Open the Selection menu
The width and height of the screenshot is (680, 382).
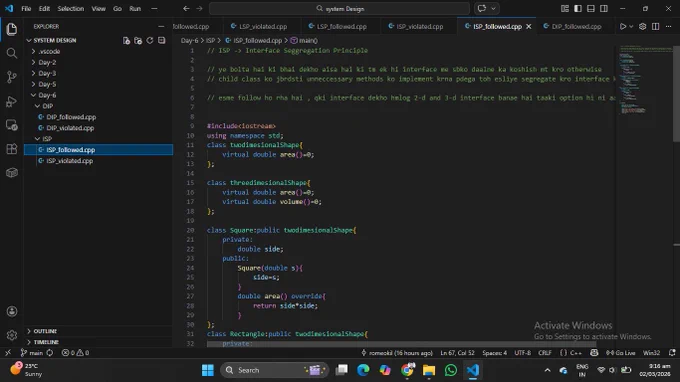pos(71,8)
